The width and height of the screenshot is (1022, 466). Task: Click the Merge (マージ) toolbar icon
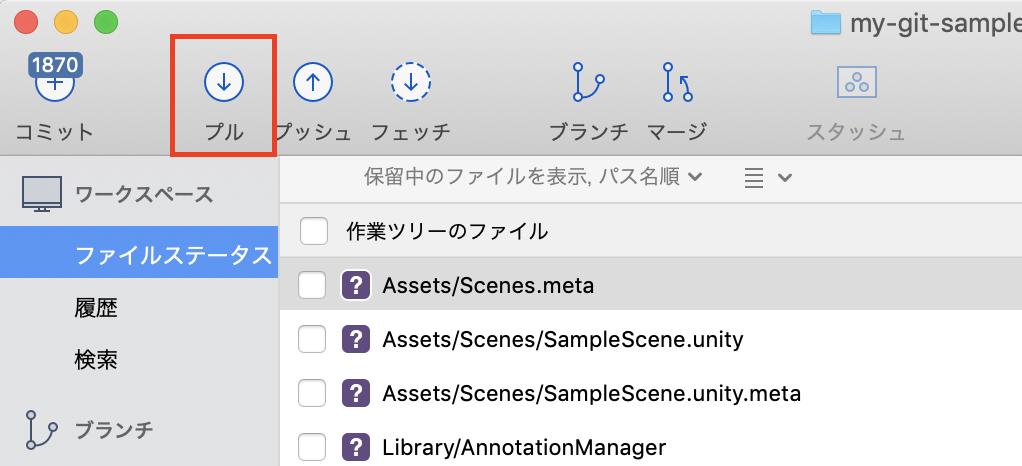pyautogui.click(x=677, y=84)
